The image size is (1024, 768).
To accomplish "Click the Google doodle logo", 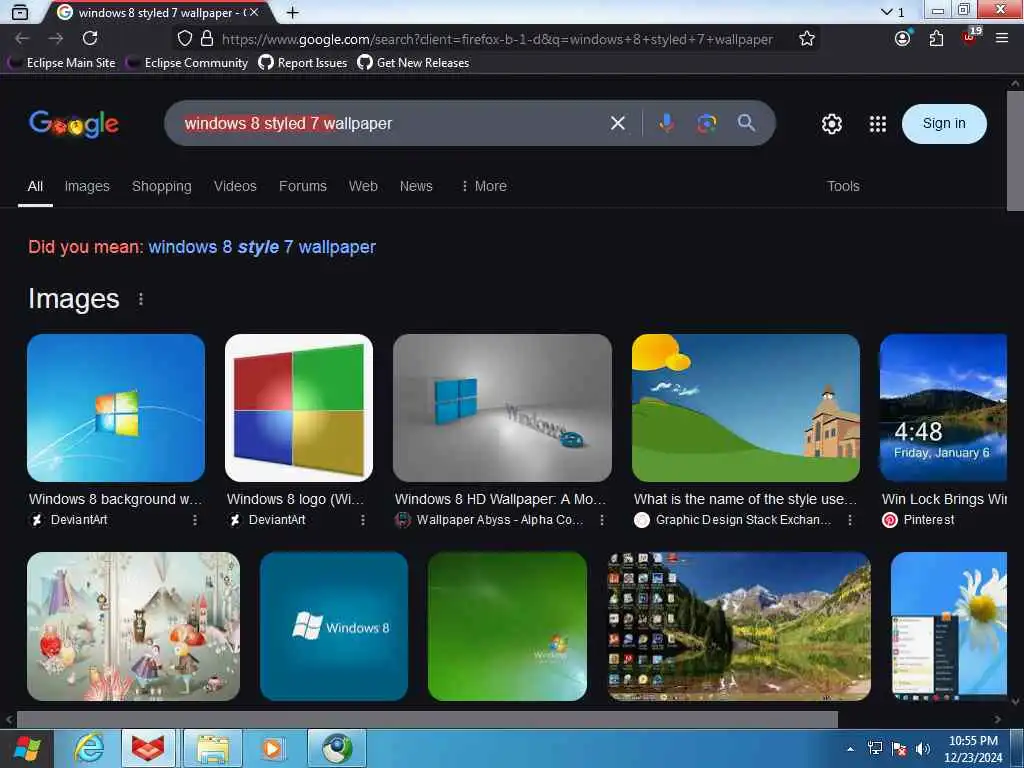I will tap(73, 123).
